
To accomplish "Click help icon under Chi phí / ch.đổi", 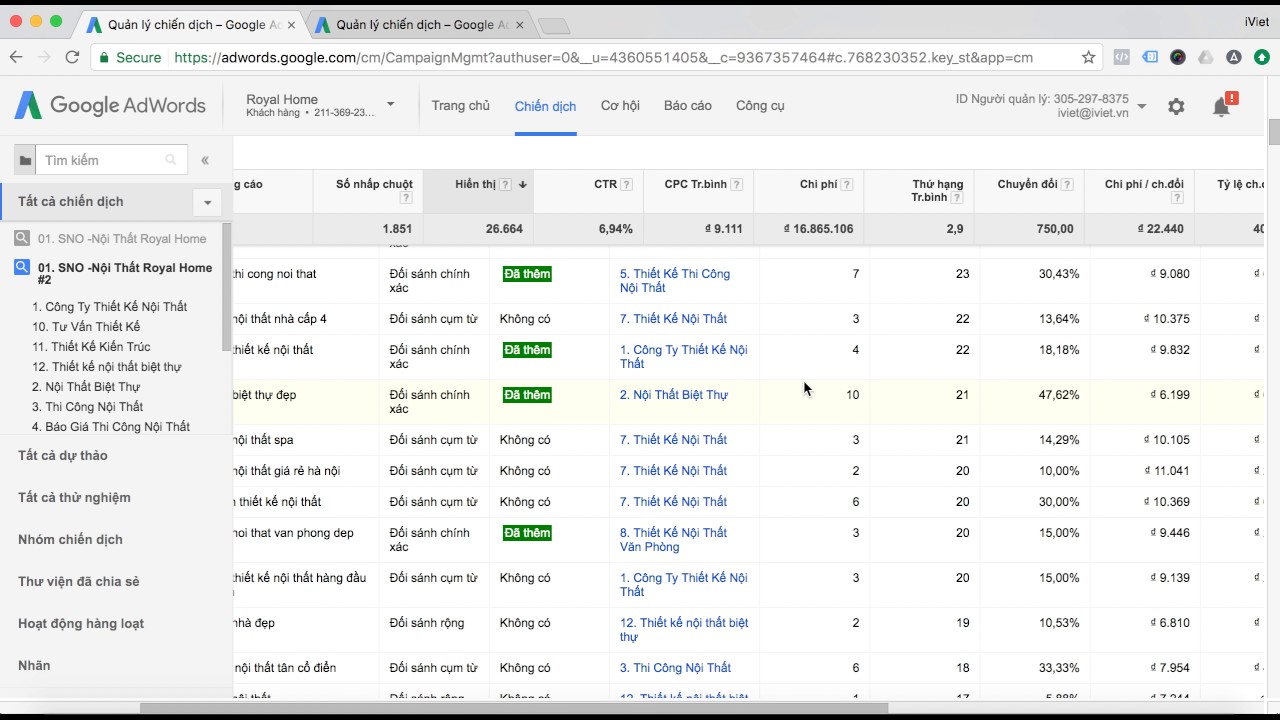I will (1177, 198).
